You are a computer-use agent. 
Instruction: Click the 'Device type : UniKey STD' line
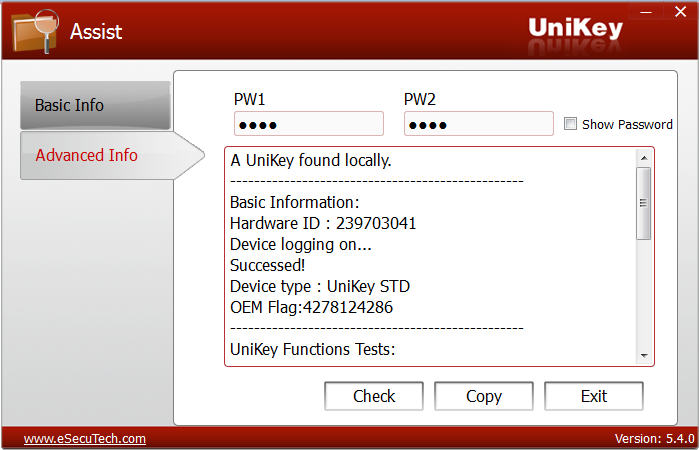(320, 286)
